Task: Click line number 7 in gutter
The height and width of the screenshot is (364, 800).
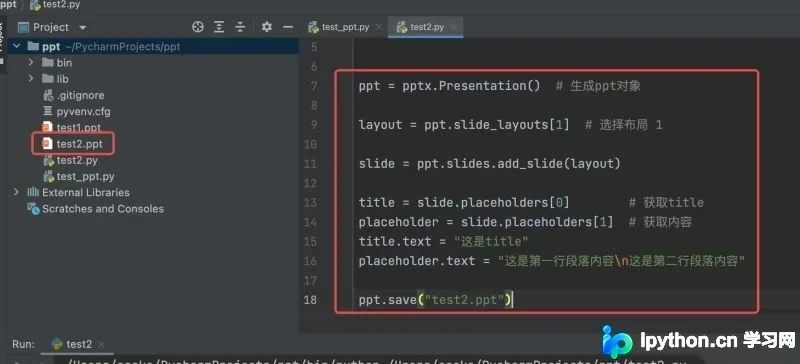Action: pyautogui.click(x=314, y=86)
